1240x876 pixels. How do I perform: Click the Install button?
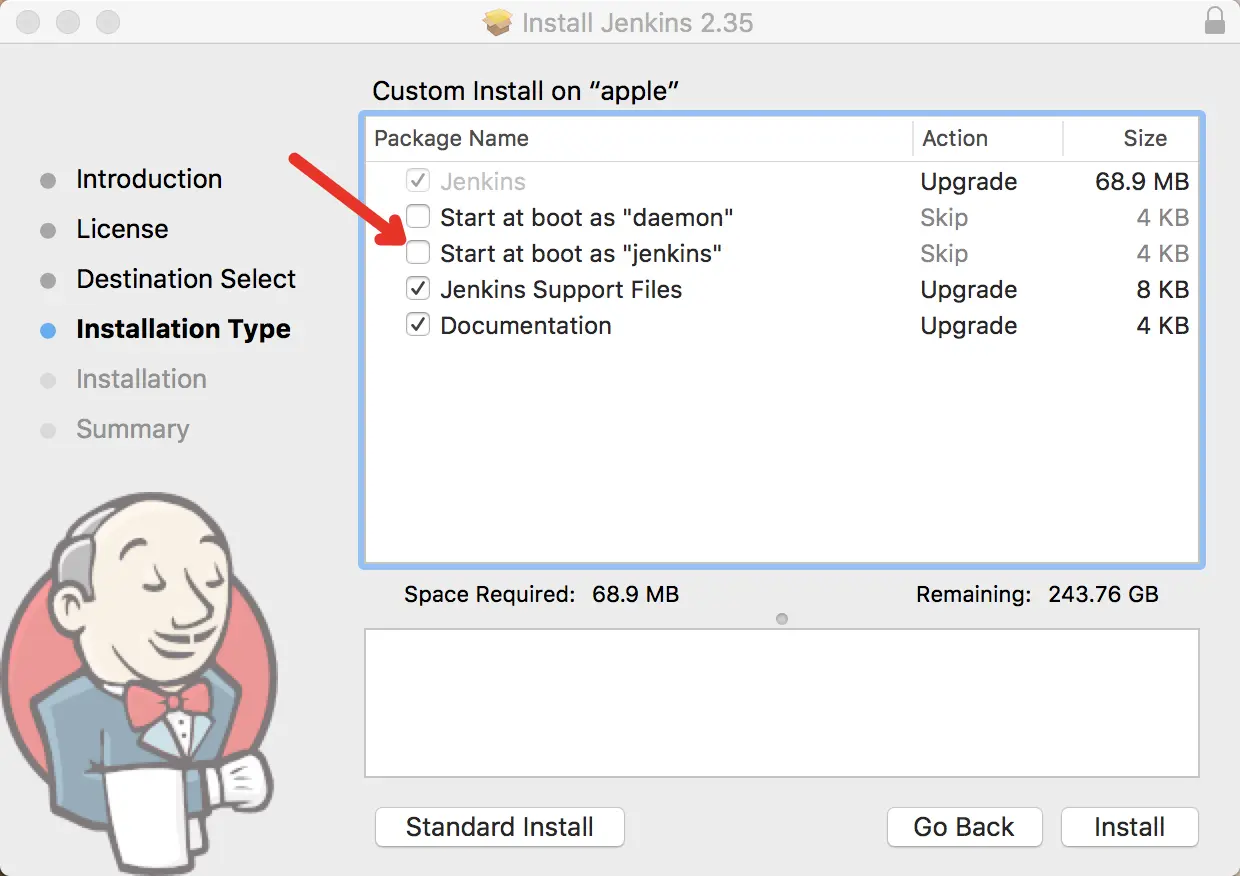coord(1129,827)
